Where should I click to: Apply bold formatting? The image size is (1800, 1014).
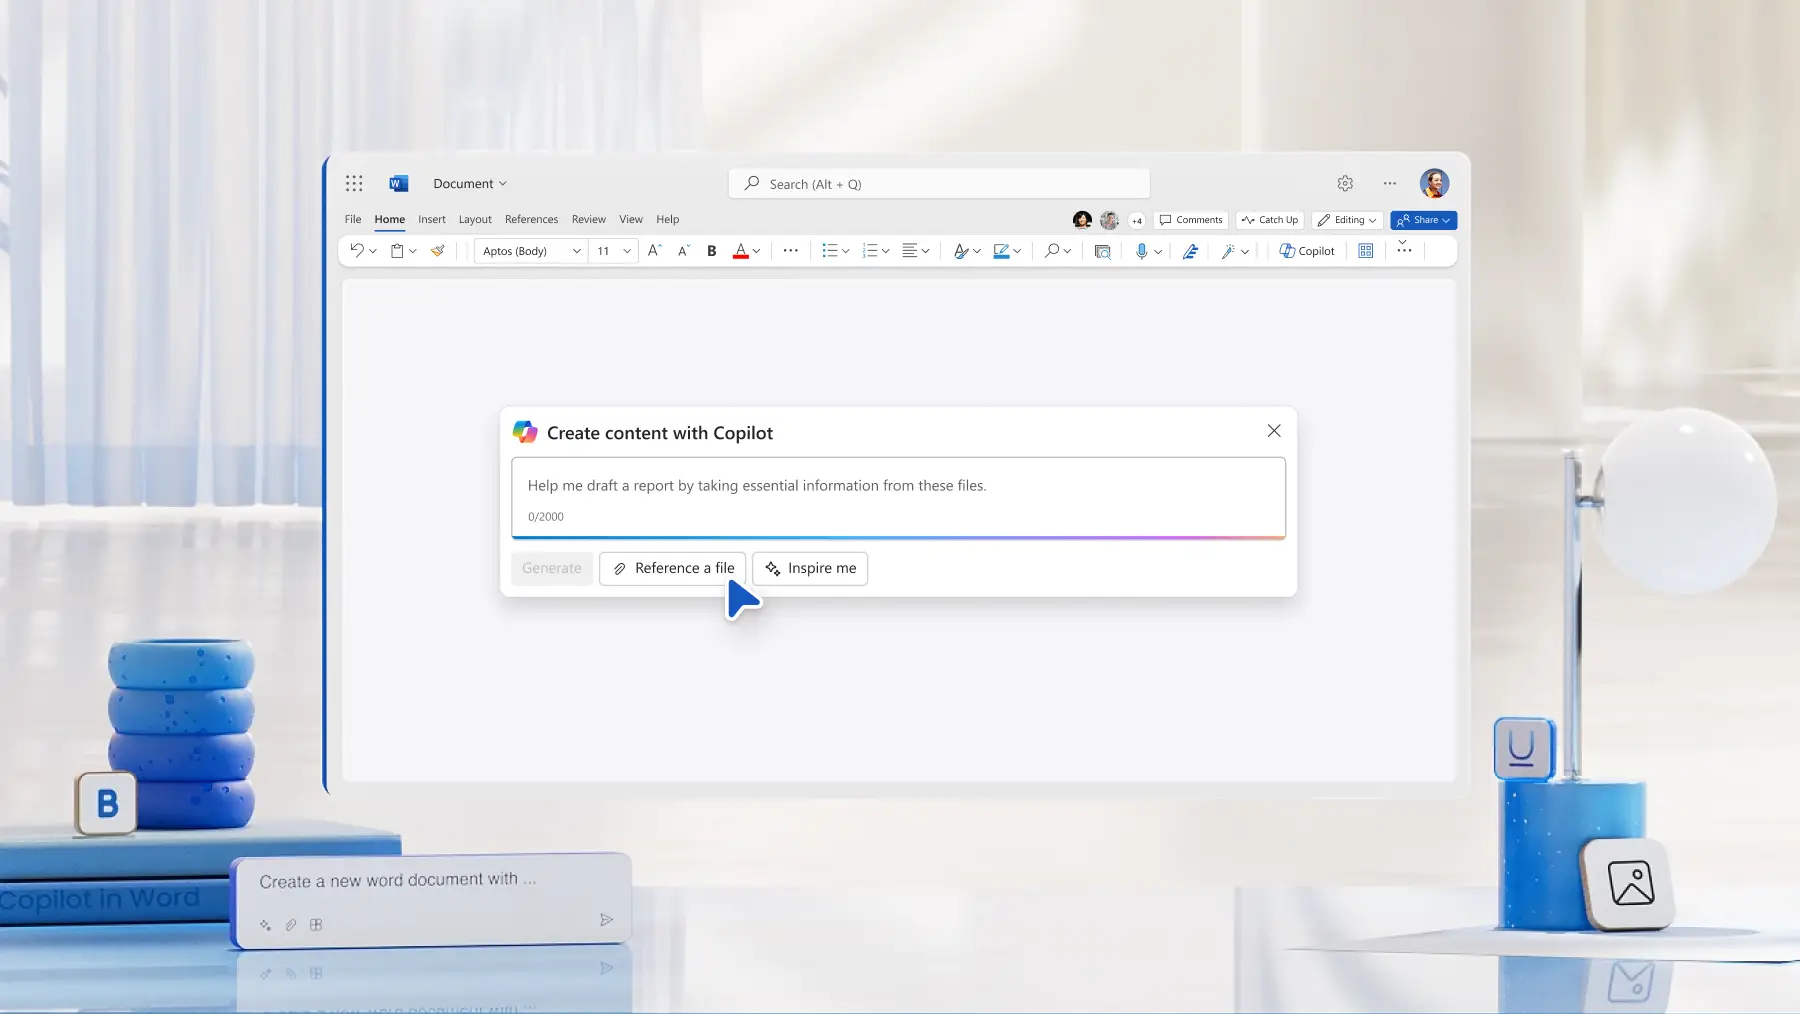click(711, 251)
